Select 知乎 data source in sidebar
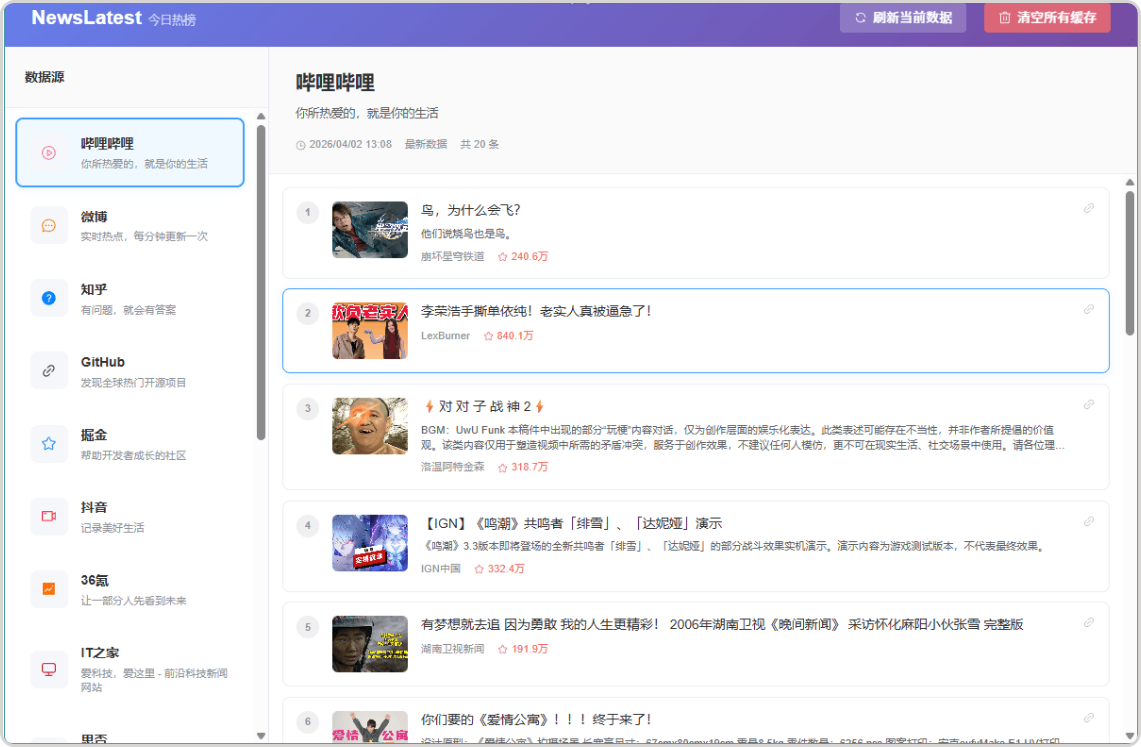Image resolution: width=1141 pixels, height=747 pixels. click(130, 298)
